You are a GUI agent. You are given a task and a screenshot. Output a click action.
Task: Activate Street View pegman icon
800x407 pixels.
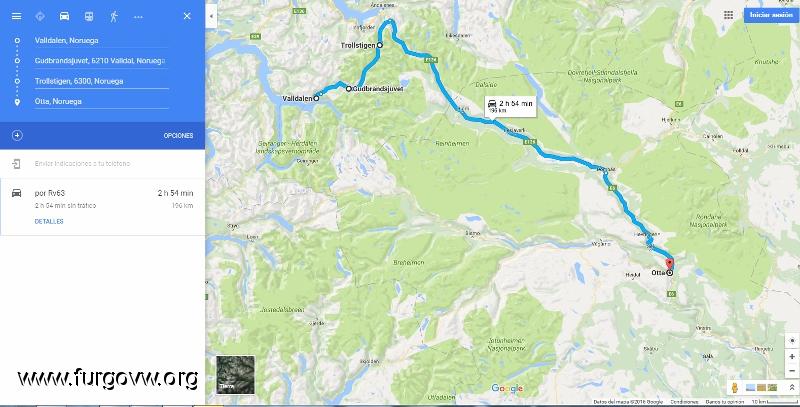coord(735,388)
